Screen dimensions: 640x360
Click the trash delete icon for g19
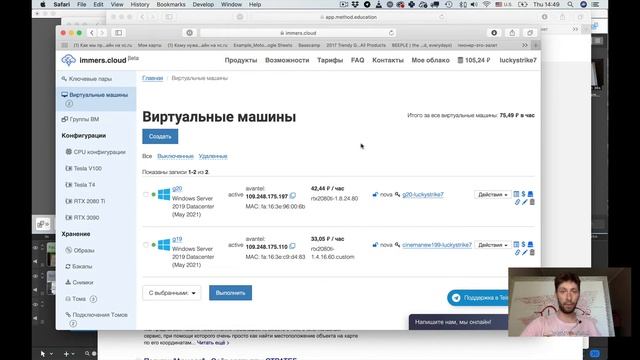pos(532,253)
